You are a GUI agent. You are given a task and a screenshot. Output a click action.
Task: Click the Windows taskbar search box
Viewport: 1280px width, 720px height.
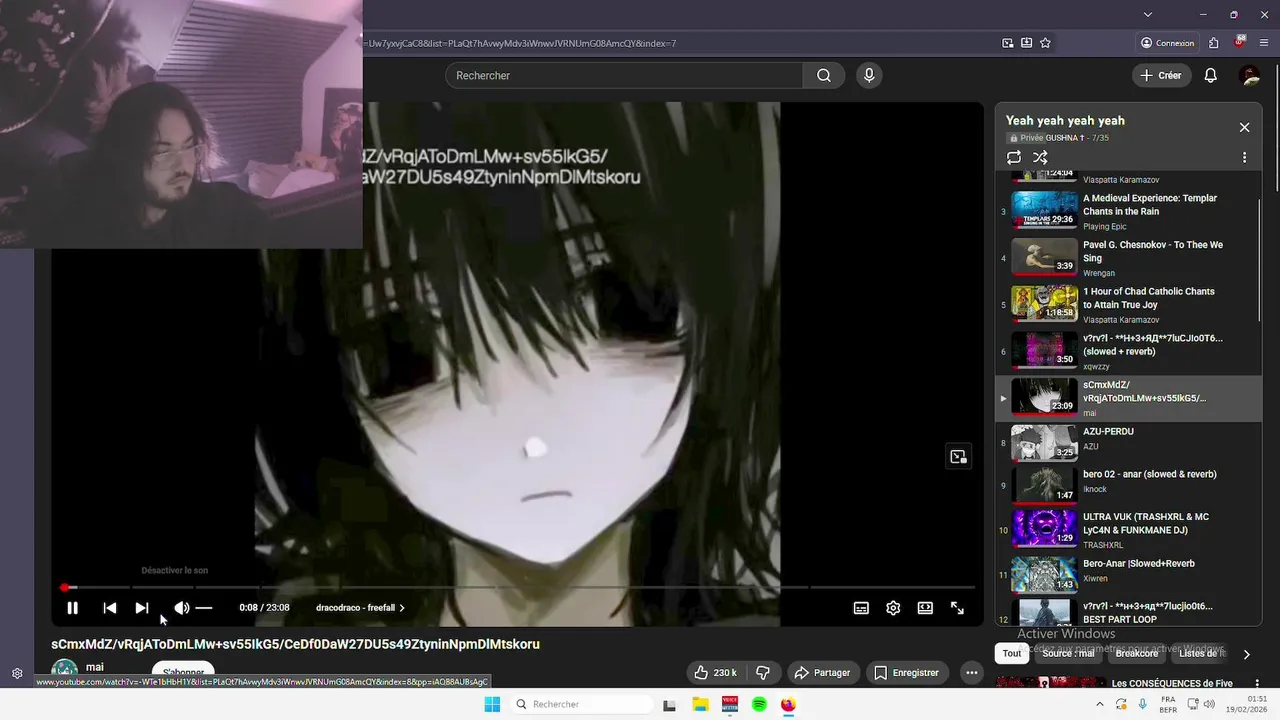[x=582, y=704]
